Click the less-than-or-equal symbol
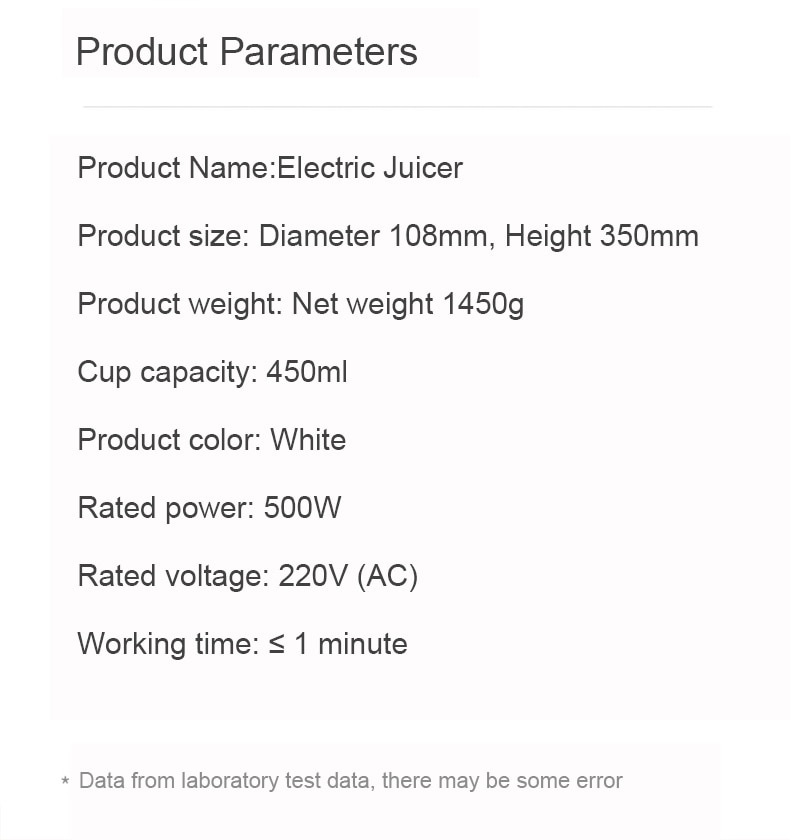790x840 pixels. point(276,645)
